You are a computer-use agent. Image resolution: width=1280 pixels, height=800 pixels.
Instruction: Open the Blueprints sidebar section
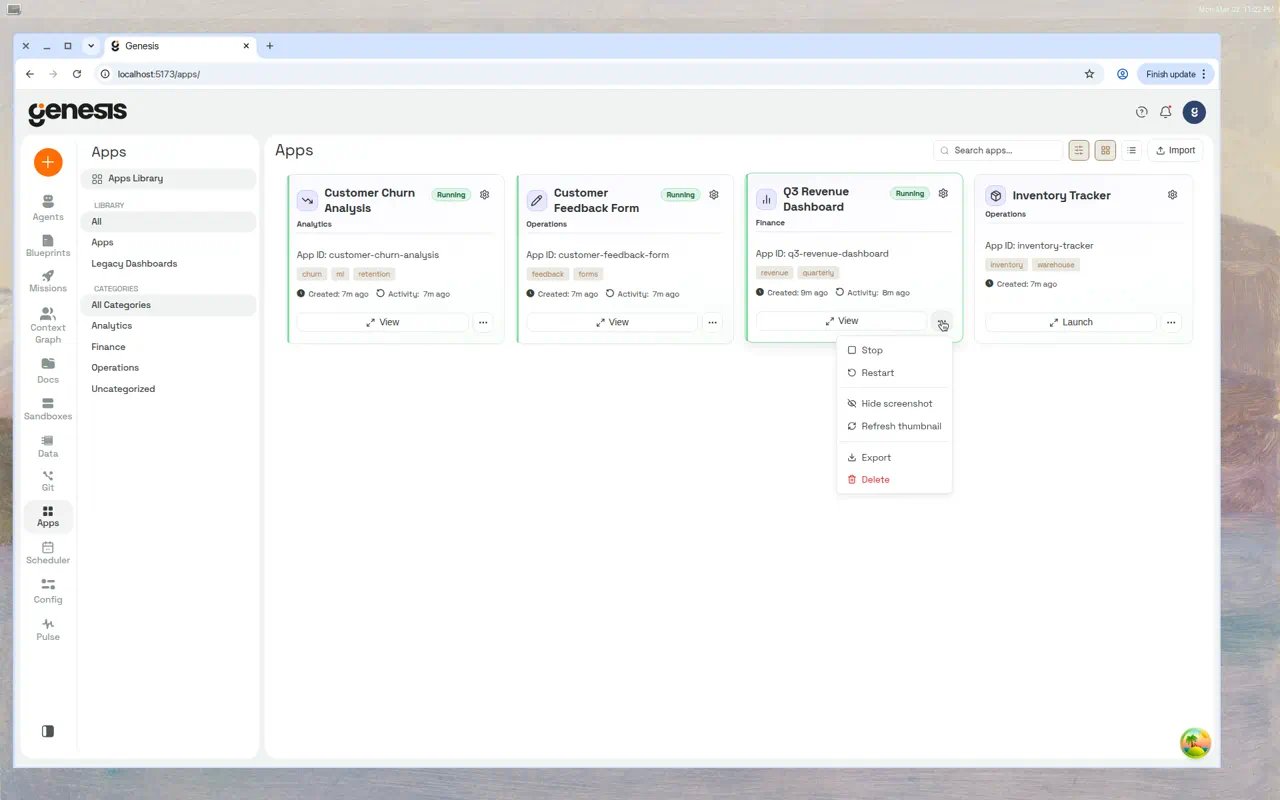pyautogui.click(x=48, y=245)
